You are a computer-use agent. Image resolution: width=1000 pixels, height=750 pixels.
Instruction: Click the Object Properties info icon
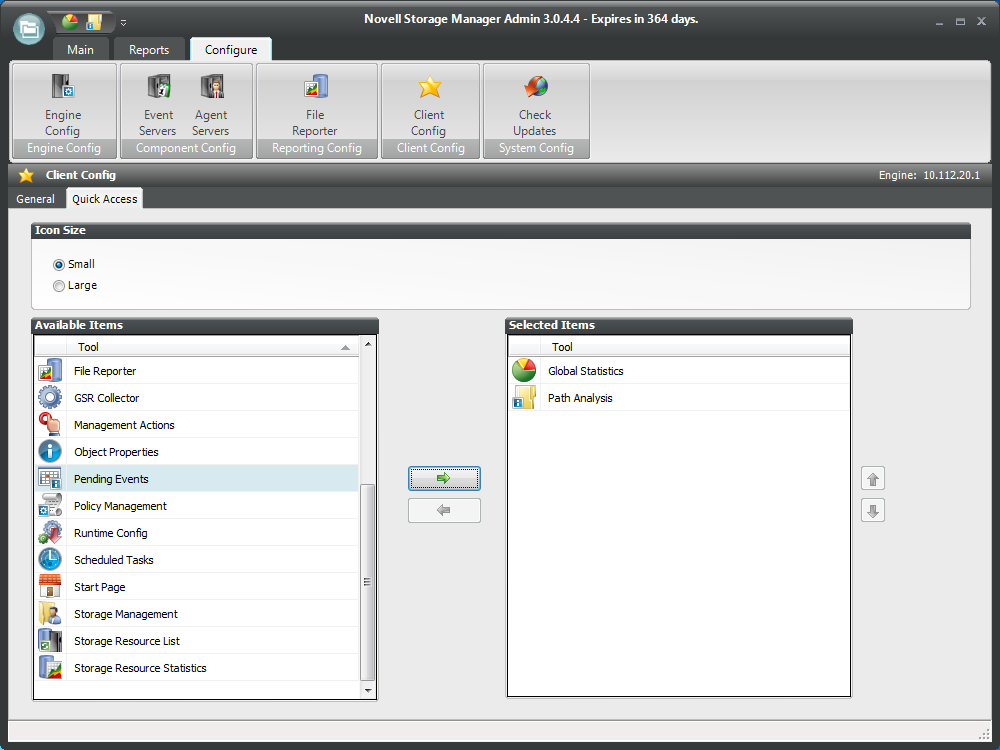pos(50,452)
